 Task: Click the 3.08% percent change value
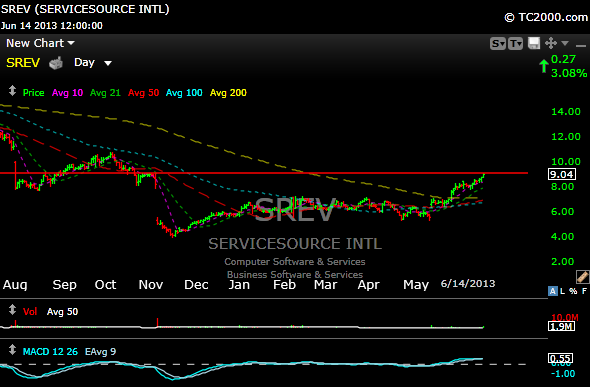pyautogui.click(x=569, y=73)
